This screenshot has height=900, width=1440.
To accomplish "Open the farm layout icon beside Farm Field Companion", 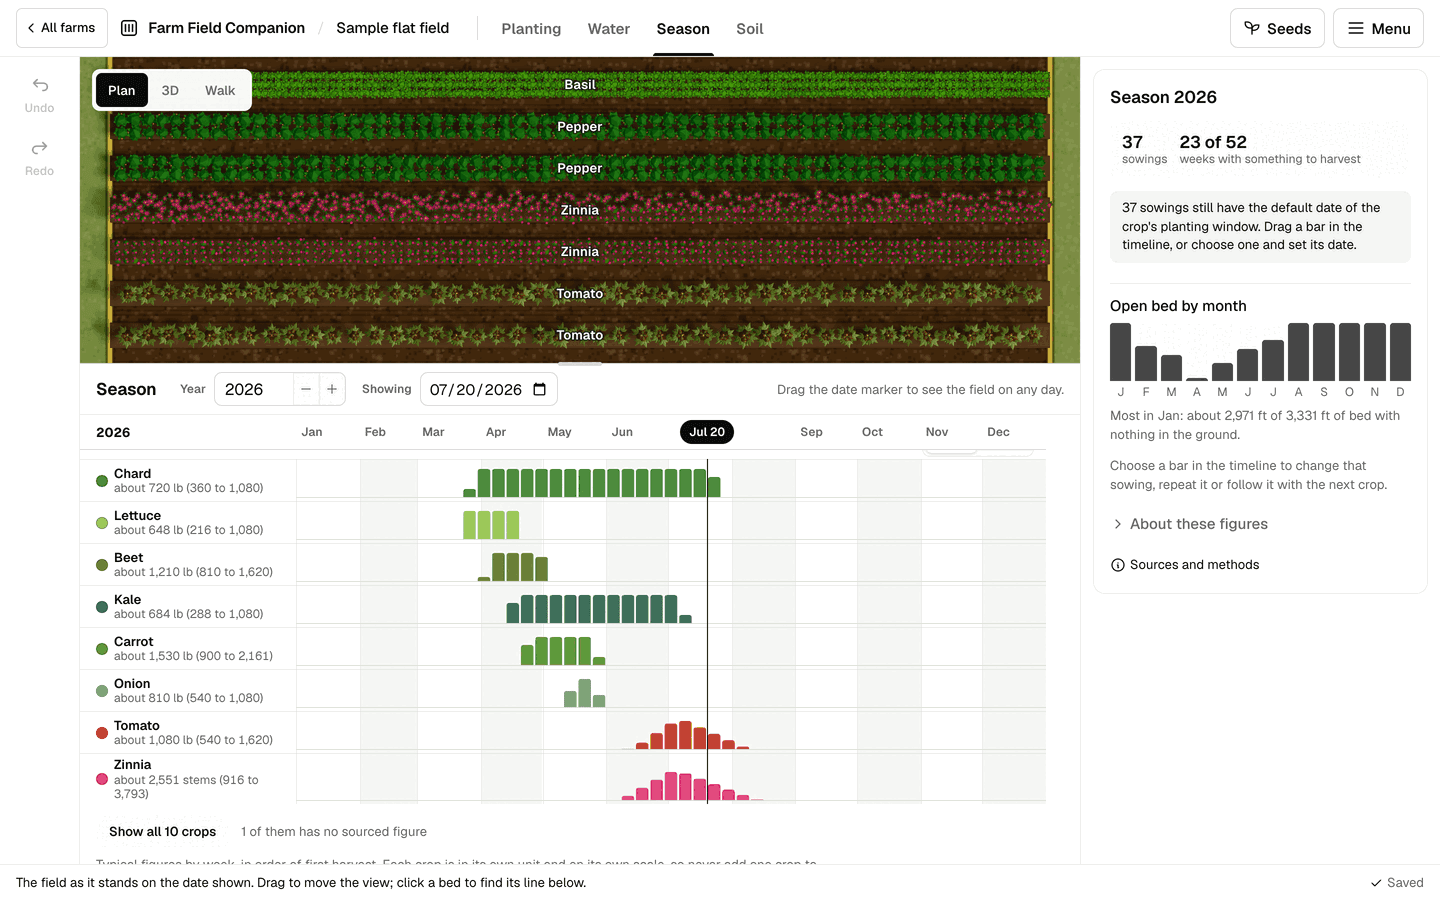I will [x=129, y=28].
